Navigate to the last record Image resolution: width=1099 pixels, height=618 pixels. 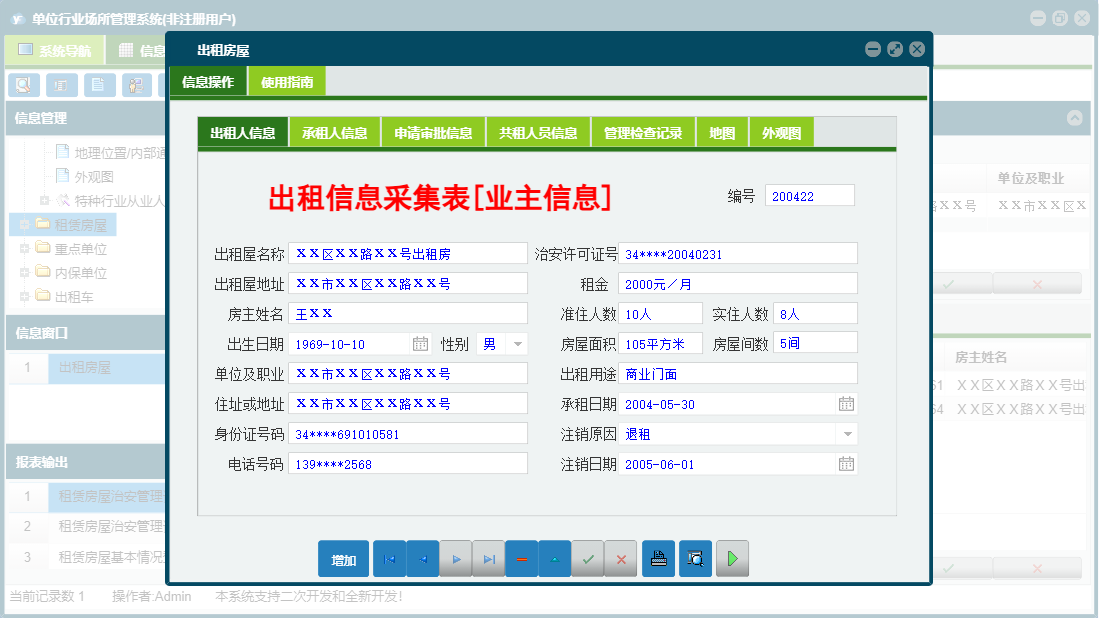click(x=488, y=558)
